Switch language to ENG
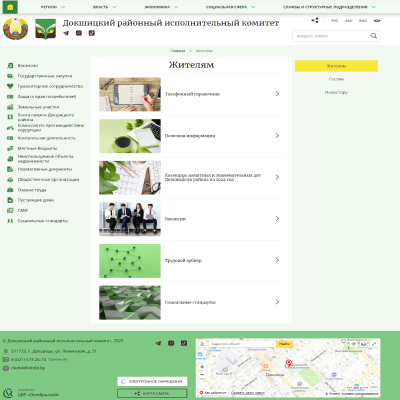Viewport: 400px width, 400px height. coord(363,21)
